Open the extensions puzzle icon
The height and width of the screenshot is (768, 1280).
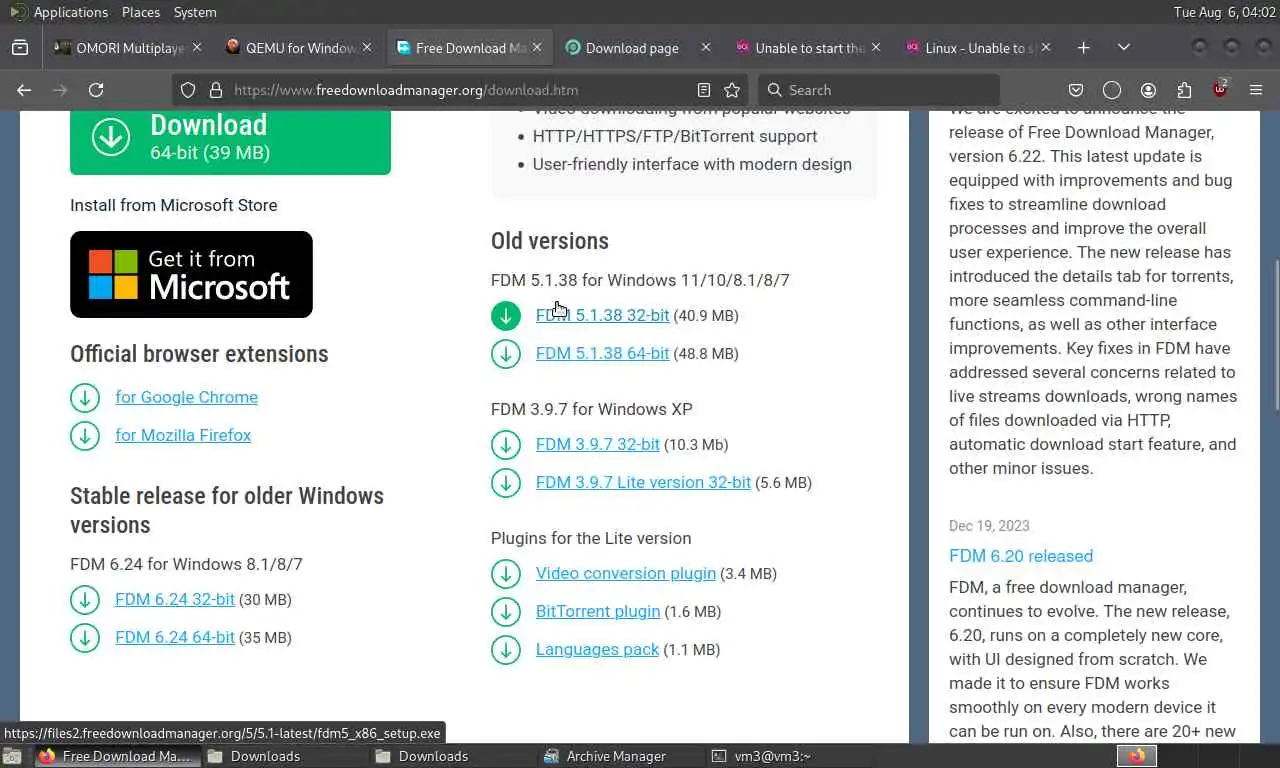[1184, 90]
